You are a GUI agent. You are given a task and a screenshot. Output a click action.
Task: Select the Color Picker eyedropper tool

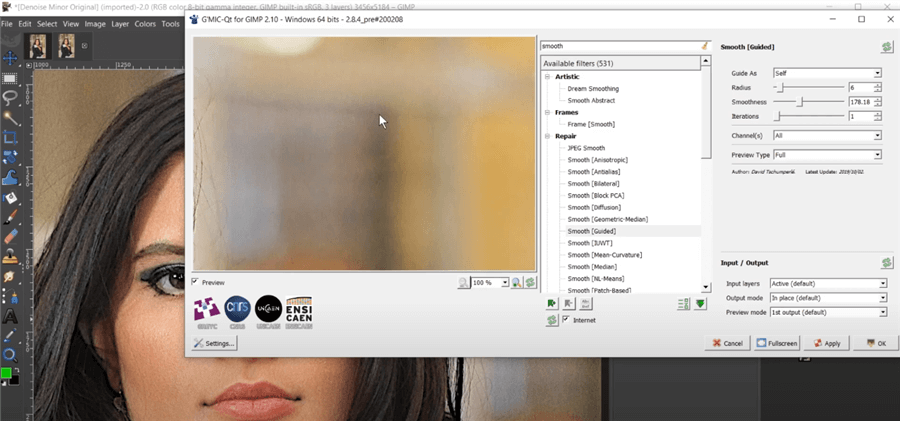(x=10, y=335)
